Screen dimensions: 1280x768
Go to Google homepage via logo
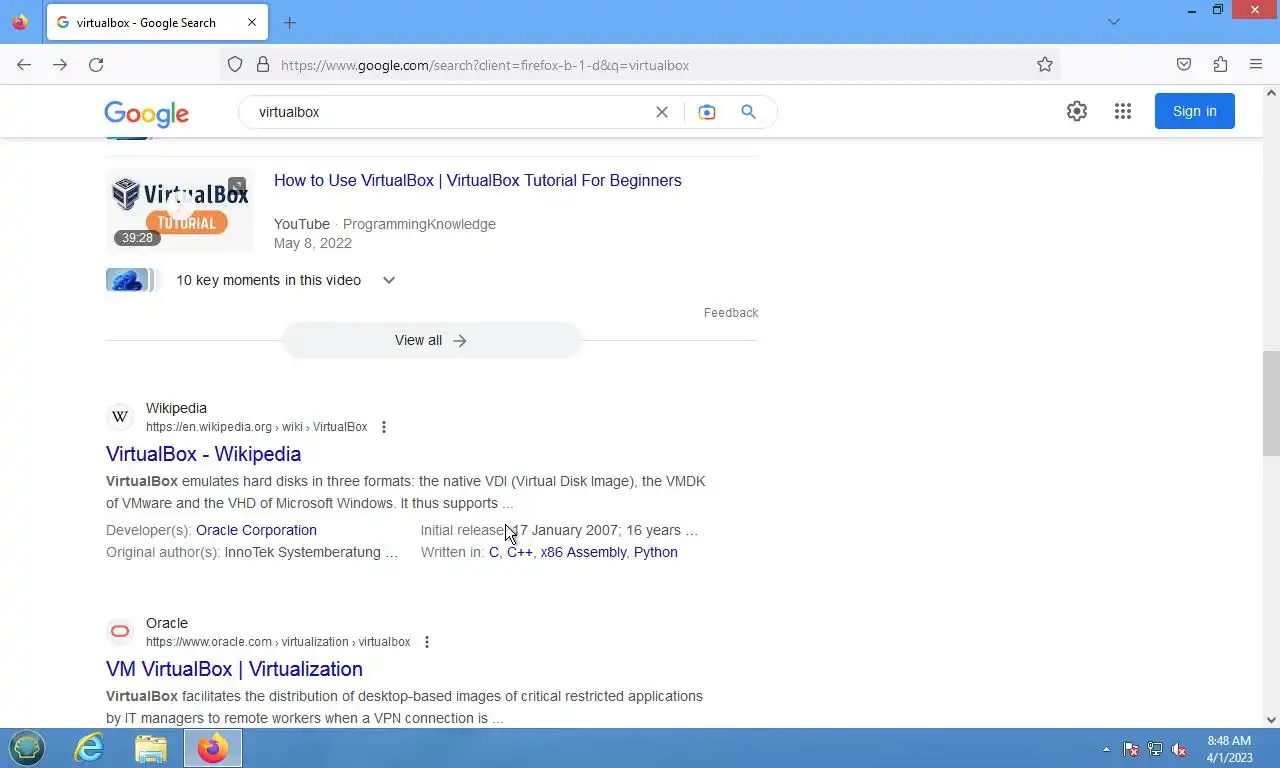(146, 114)
